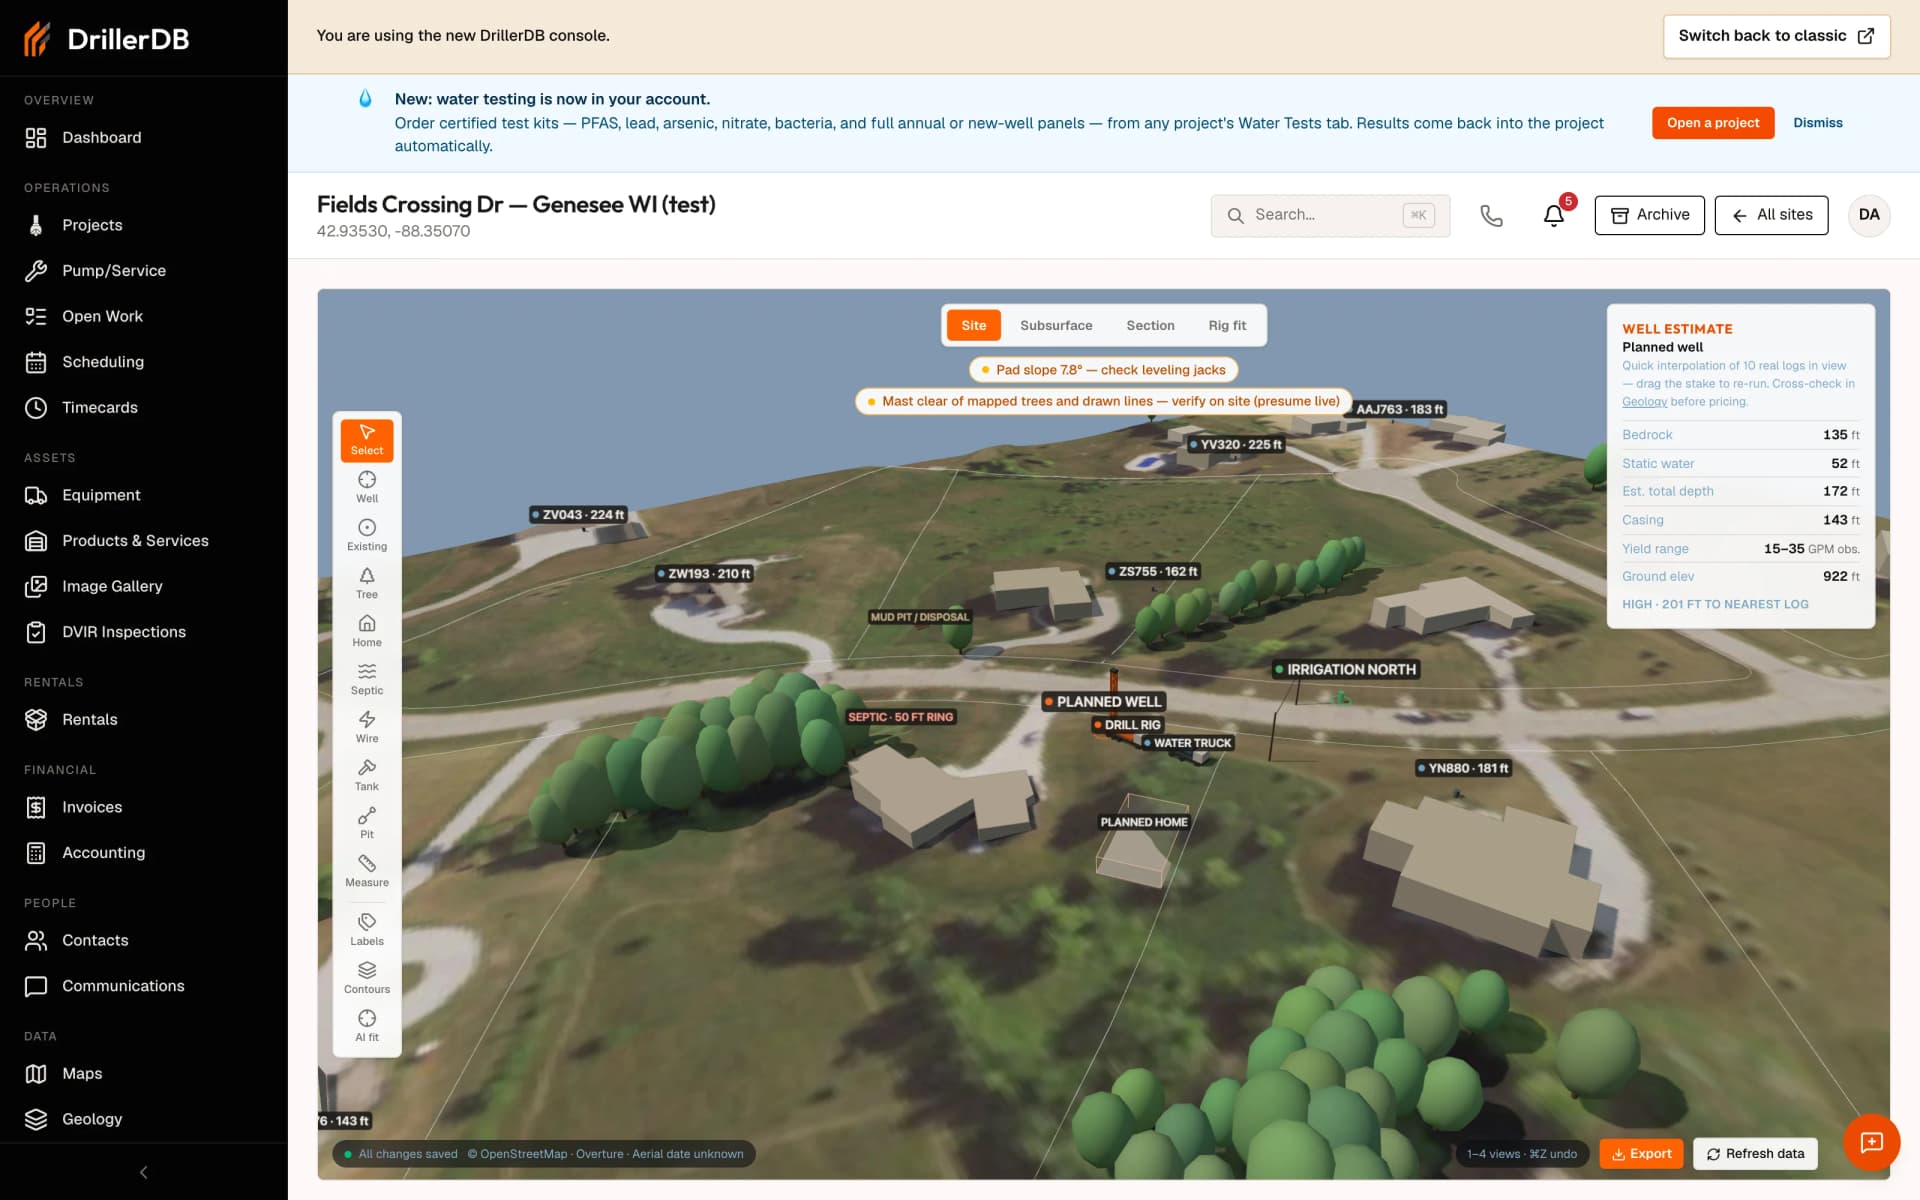
Task: Select the Select tool in map toolbar
Action: click(x=367, y=440)
